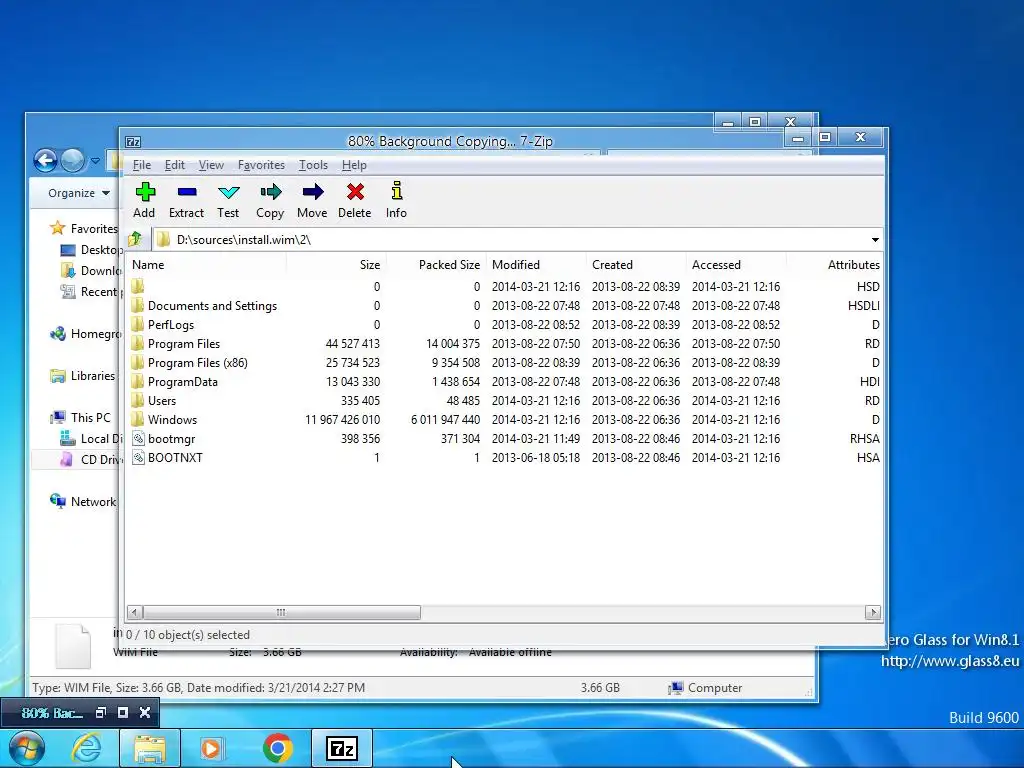The height and width of the screenshot is (768, 1024).
Task: Click the Move toolbar icon
Action: tap(312, 191)
